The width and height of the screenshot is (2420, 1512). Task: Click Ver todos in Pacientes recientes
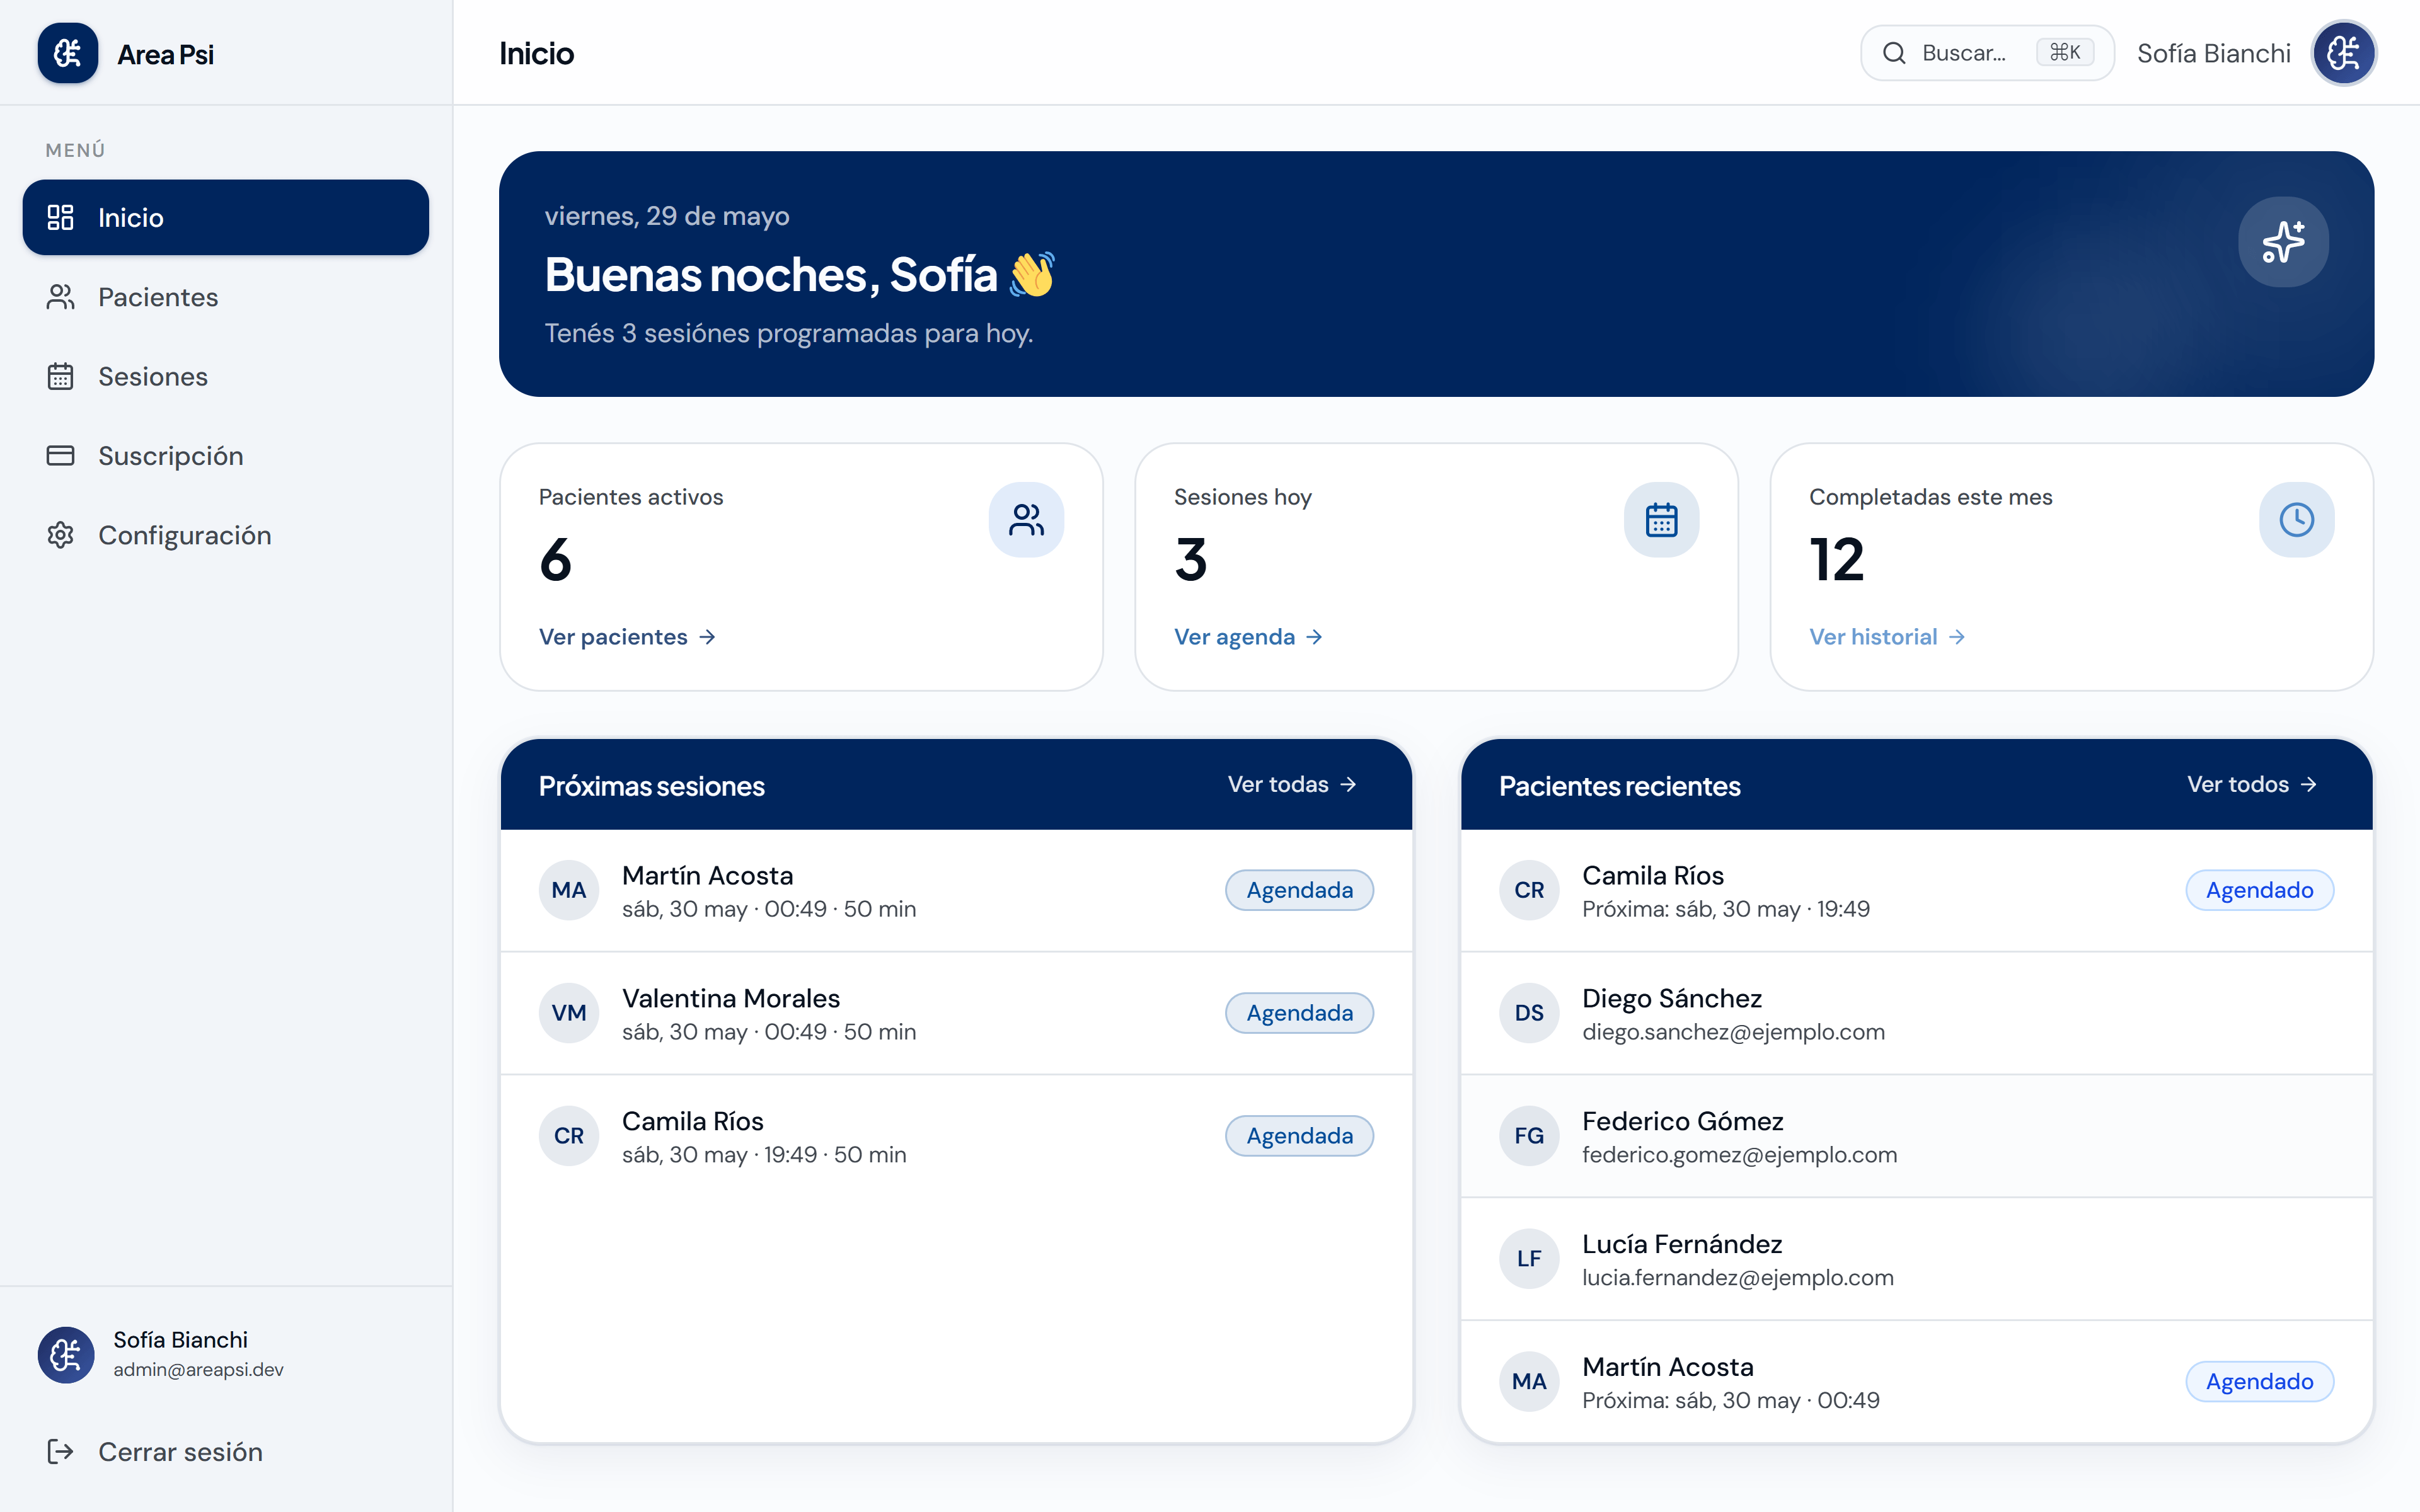tap(2251, 784)
